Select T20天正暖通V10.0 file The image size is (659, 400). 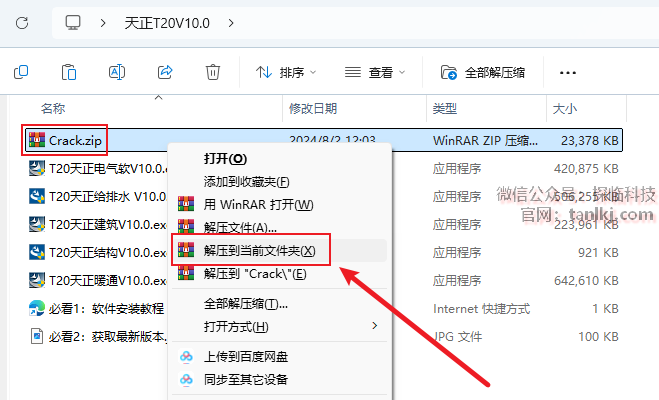click(x=108, y=280)
